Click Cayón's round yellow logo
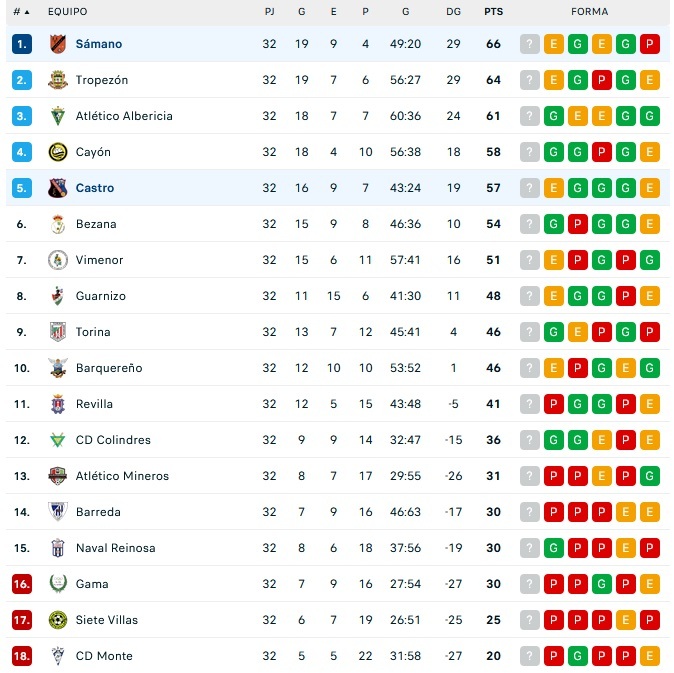This screenshot has height=673, width=674. coord(58,152)
